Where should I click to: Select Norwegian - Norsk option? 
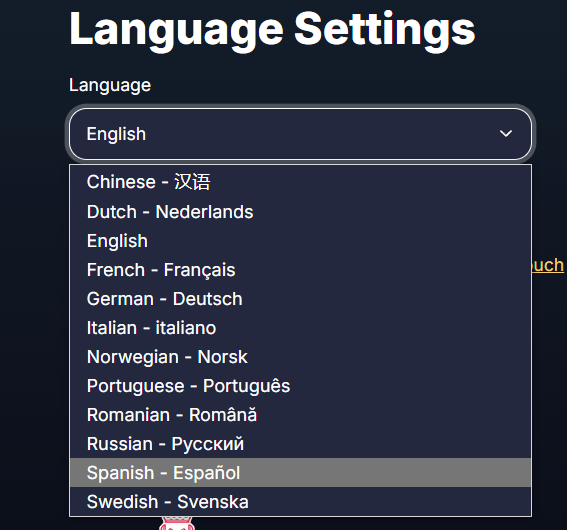(300, 357)
